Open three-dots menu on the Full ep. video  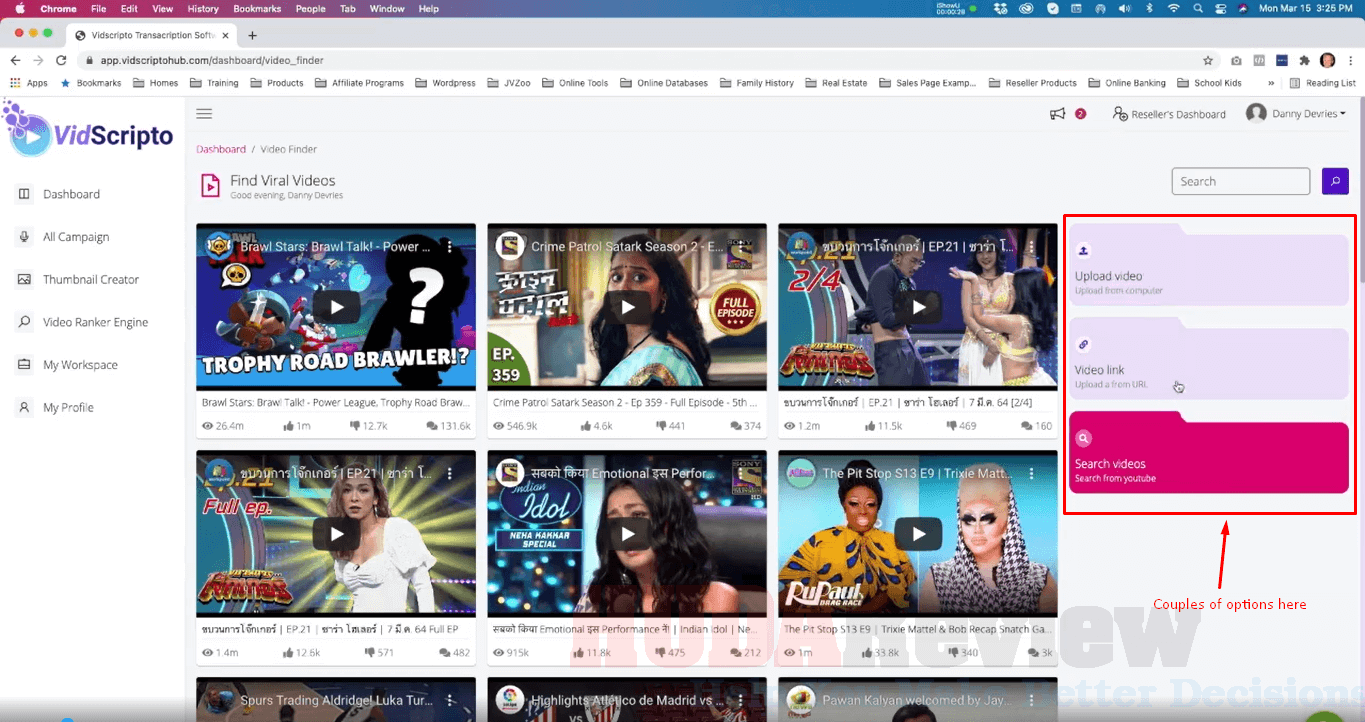point(450,473)
